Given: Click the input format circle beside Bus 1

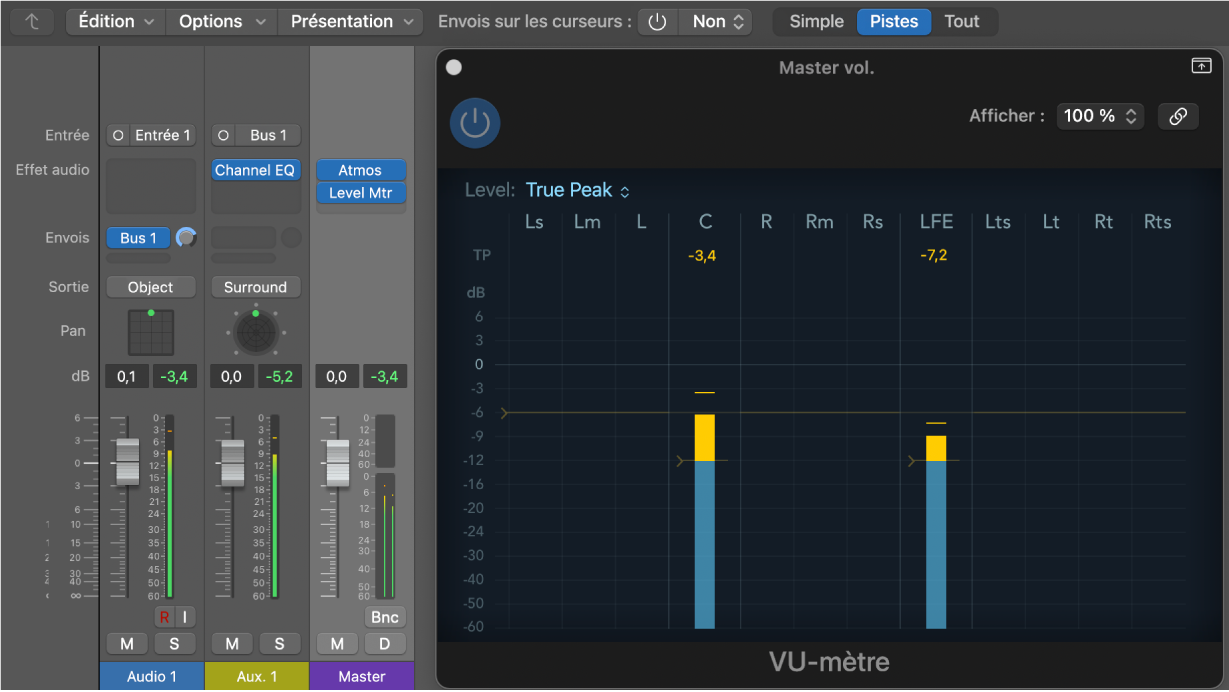Looking at the screenshot, I should pyautogui.click(x=223, y=135).
